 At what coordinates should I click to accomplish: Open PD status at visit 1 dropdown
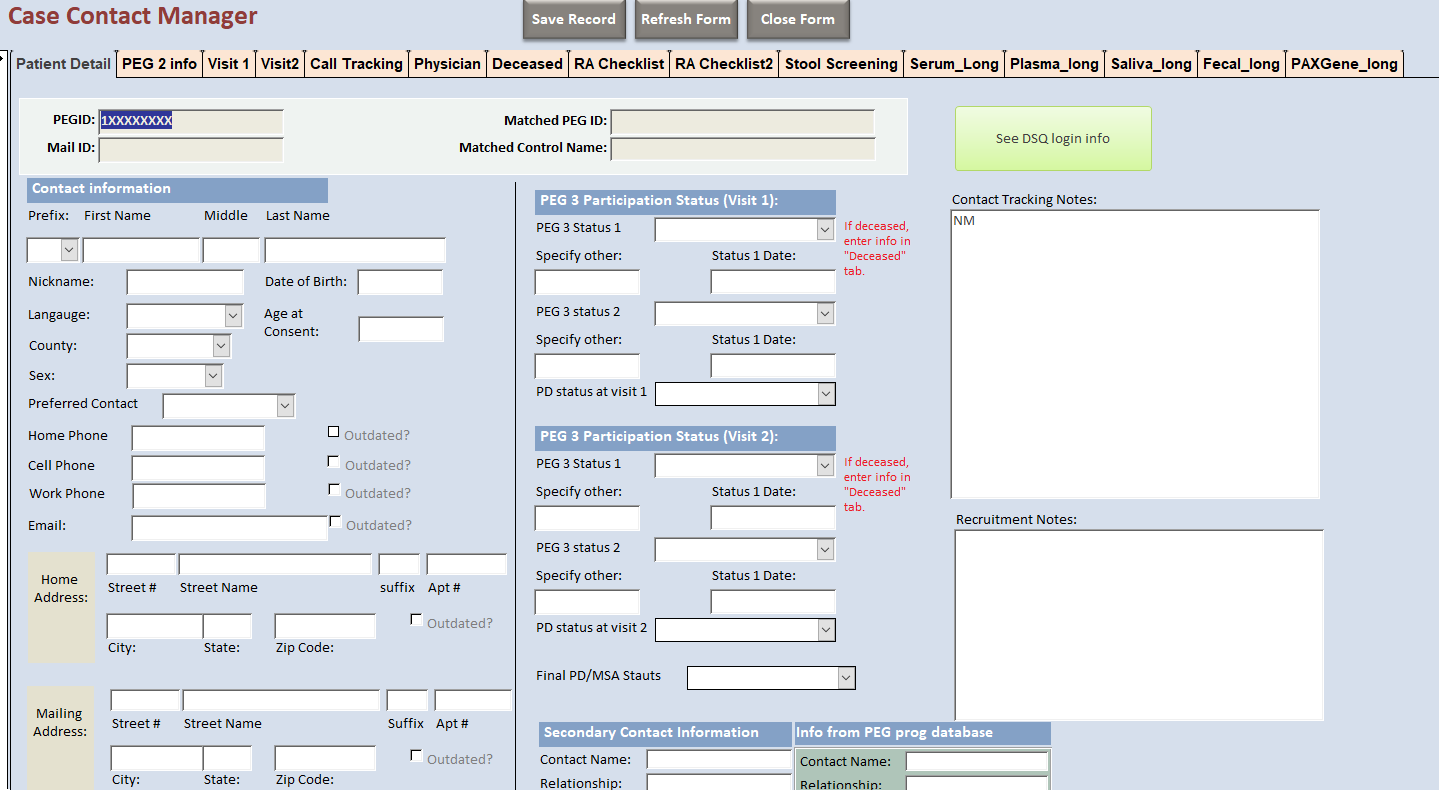(x=825, y=394)
